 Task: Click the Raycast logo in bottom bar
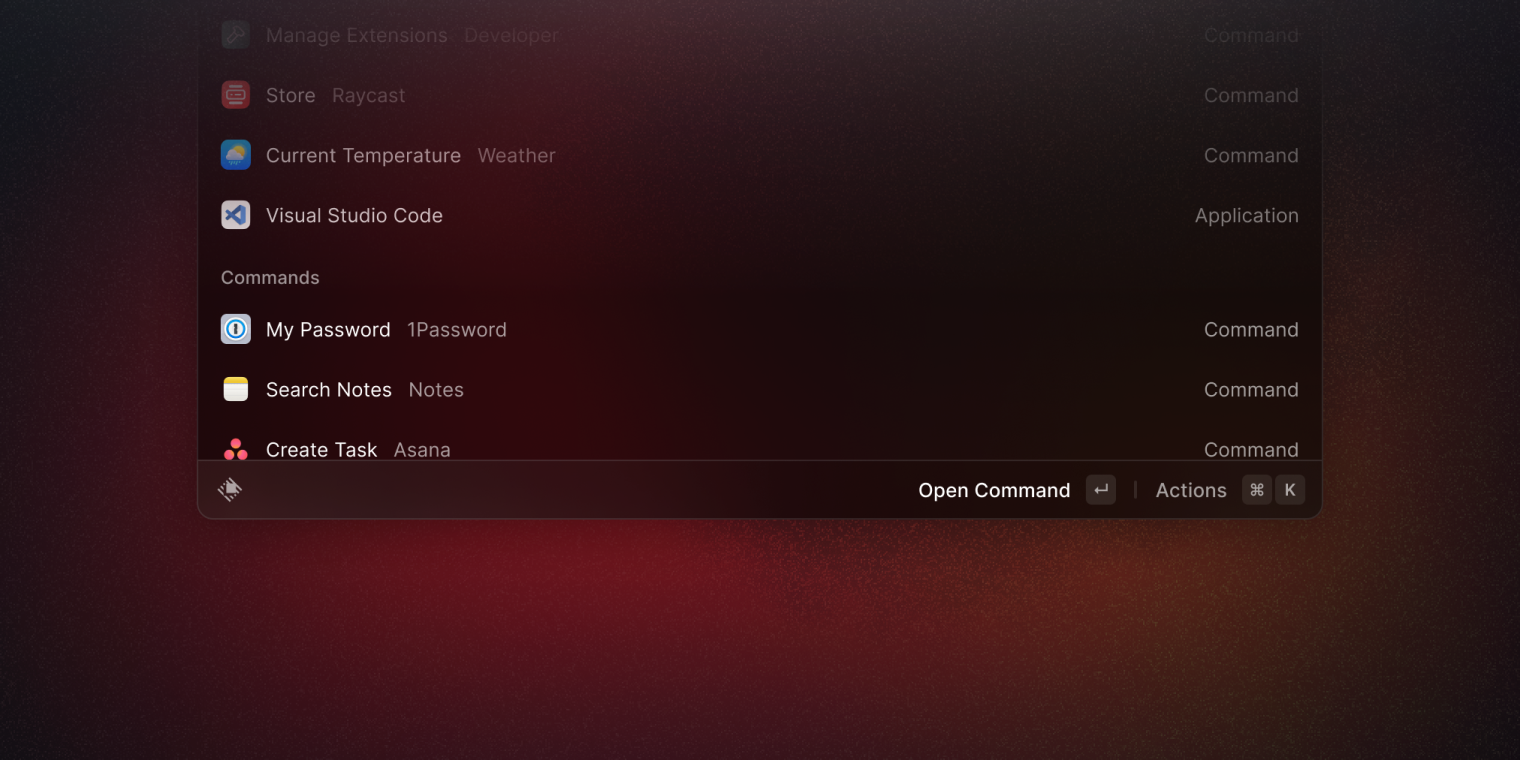(230, 489)
